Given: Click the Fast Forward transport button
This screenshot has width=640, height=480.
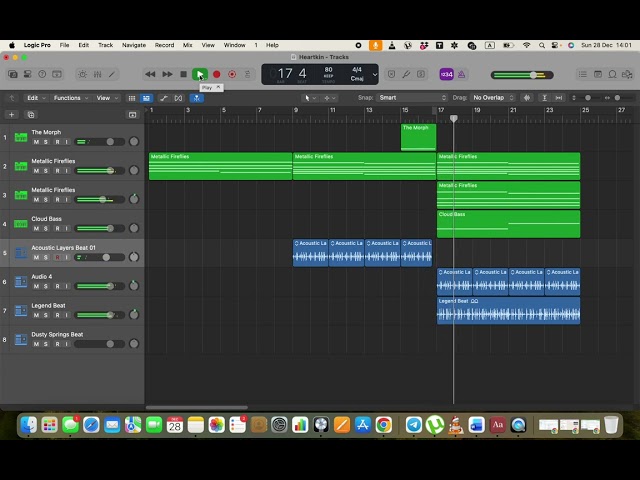Looking at the screenshot, I should tap(167, 74).
